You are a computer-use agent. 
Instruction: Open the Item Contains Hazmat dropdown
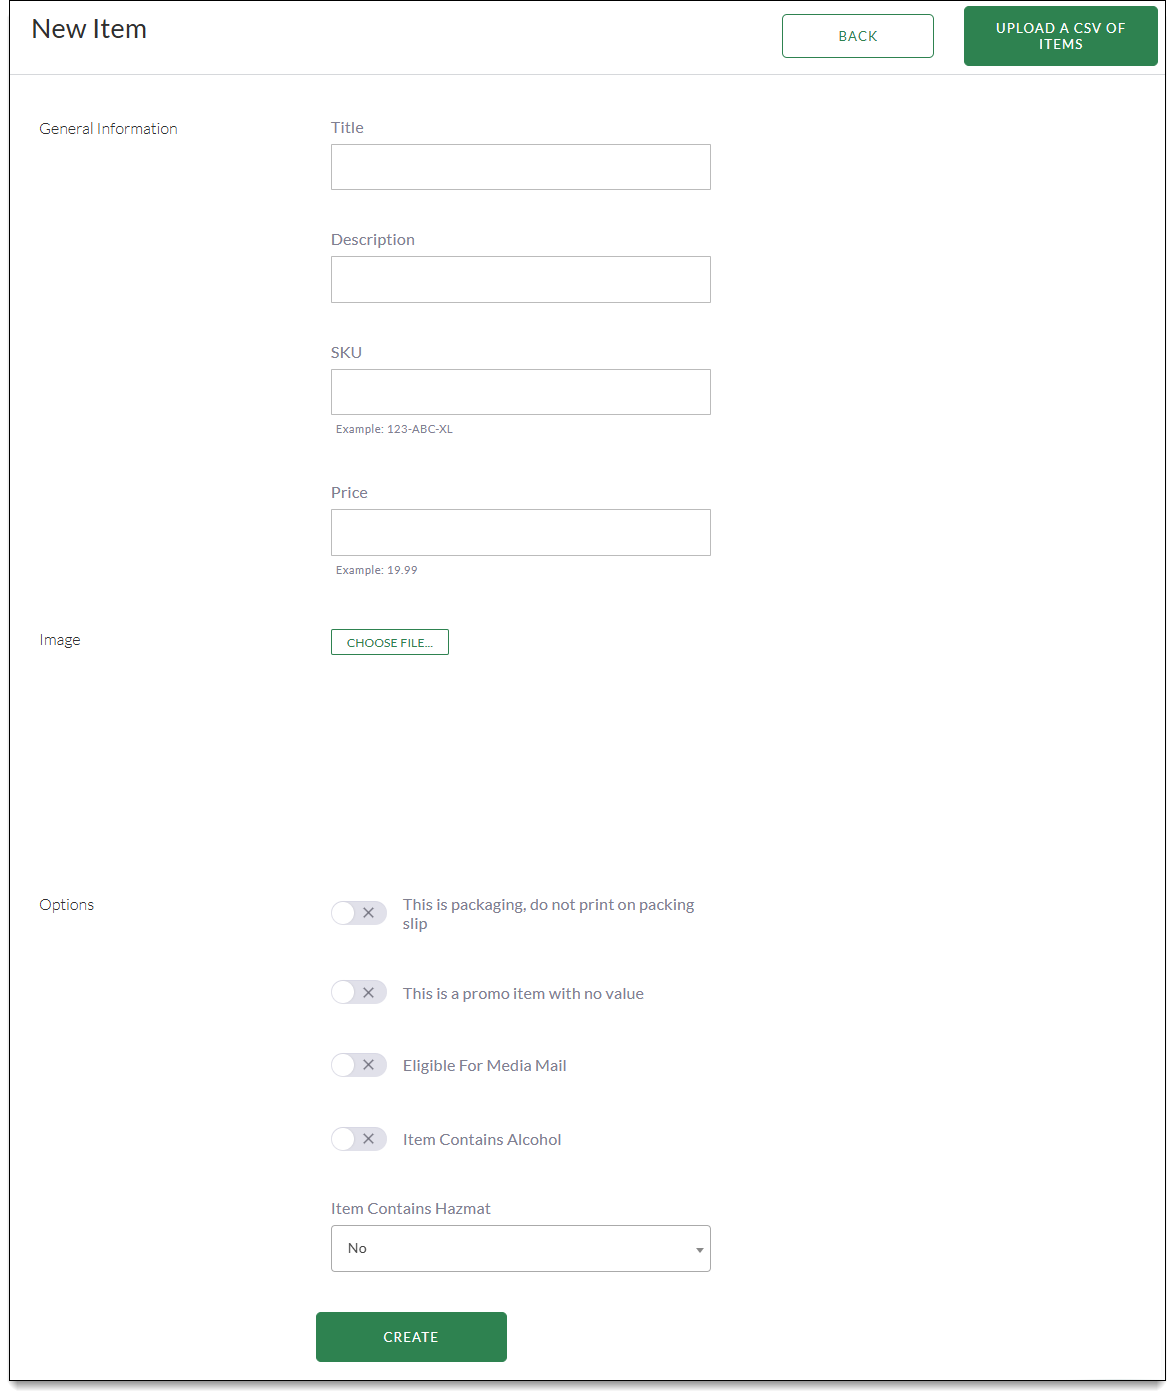[520, 1248]
